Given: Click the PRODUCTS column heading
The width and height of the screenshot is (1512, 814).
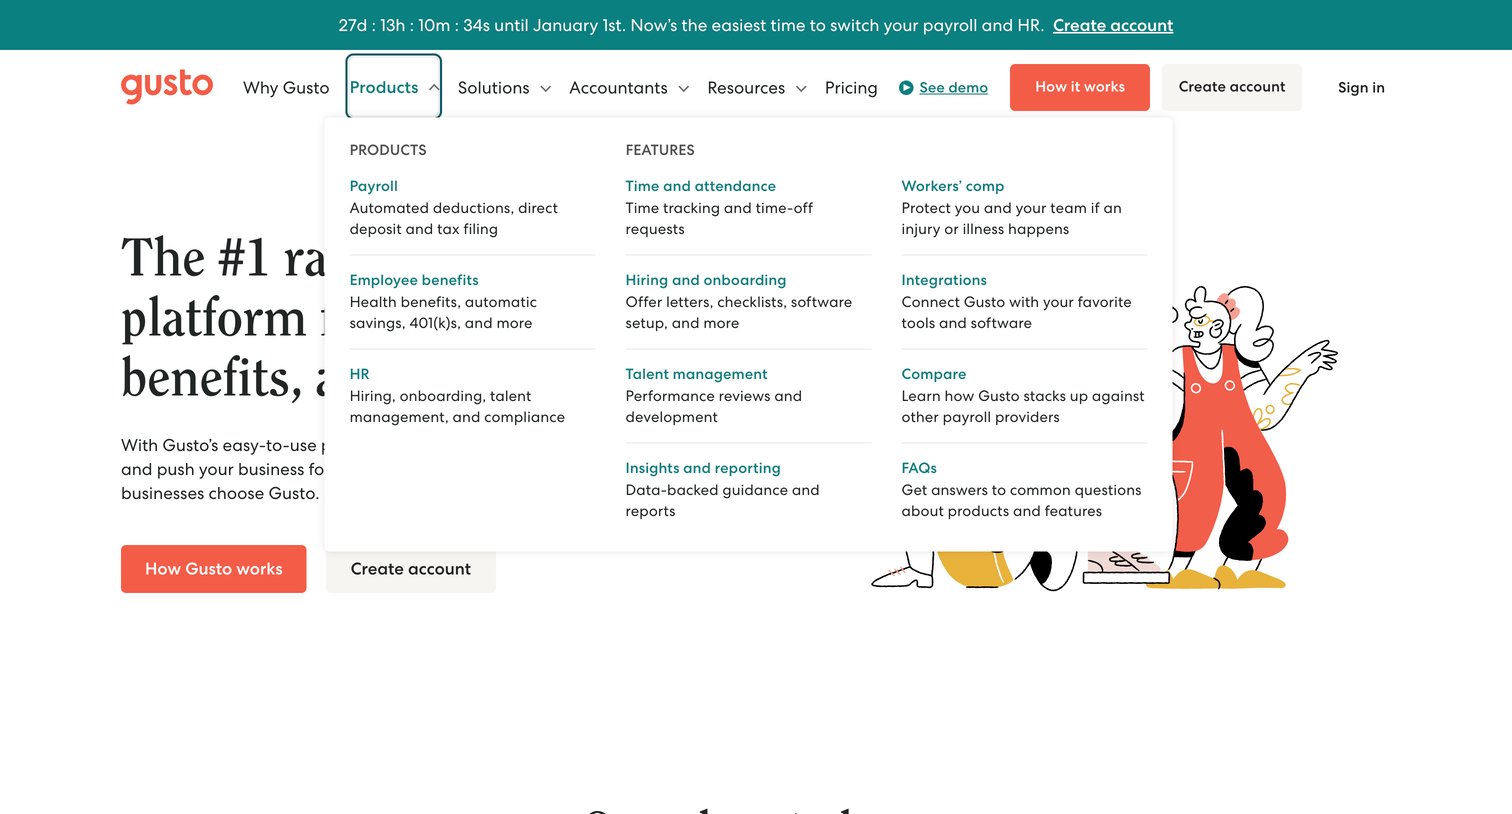Looking at the screenshot, I should 388,150.
